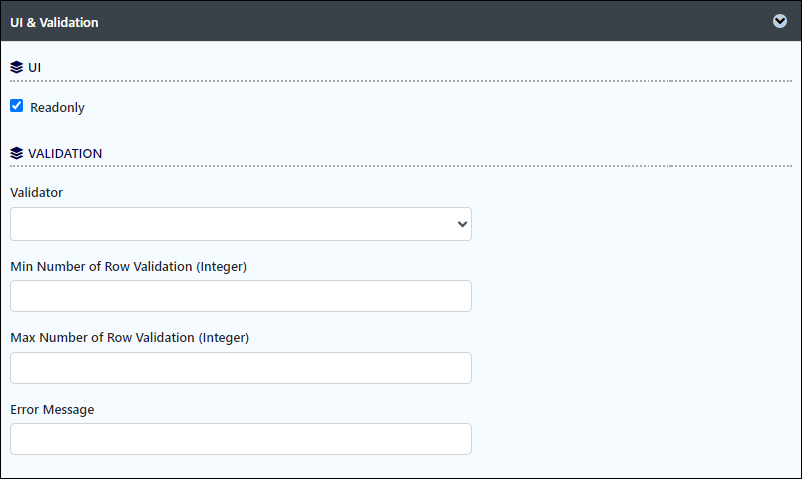Click the dark UI & Validation header bar
Viewport: 802px width, 479px height.
[401, 21]
